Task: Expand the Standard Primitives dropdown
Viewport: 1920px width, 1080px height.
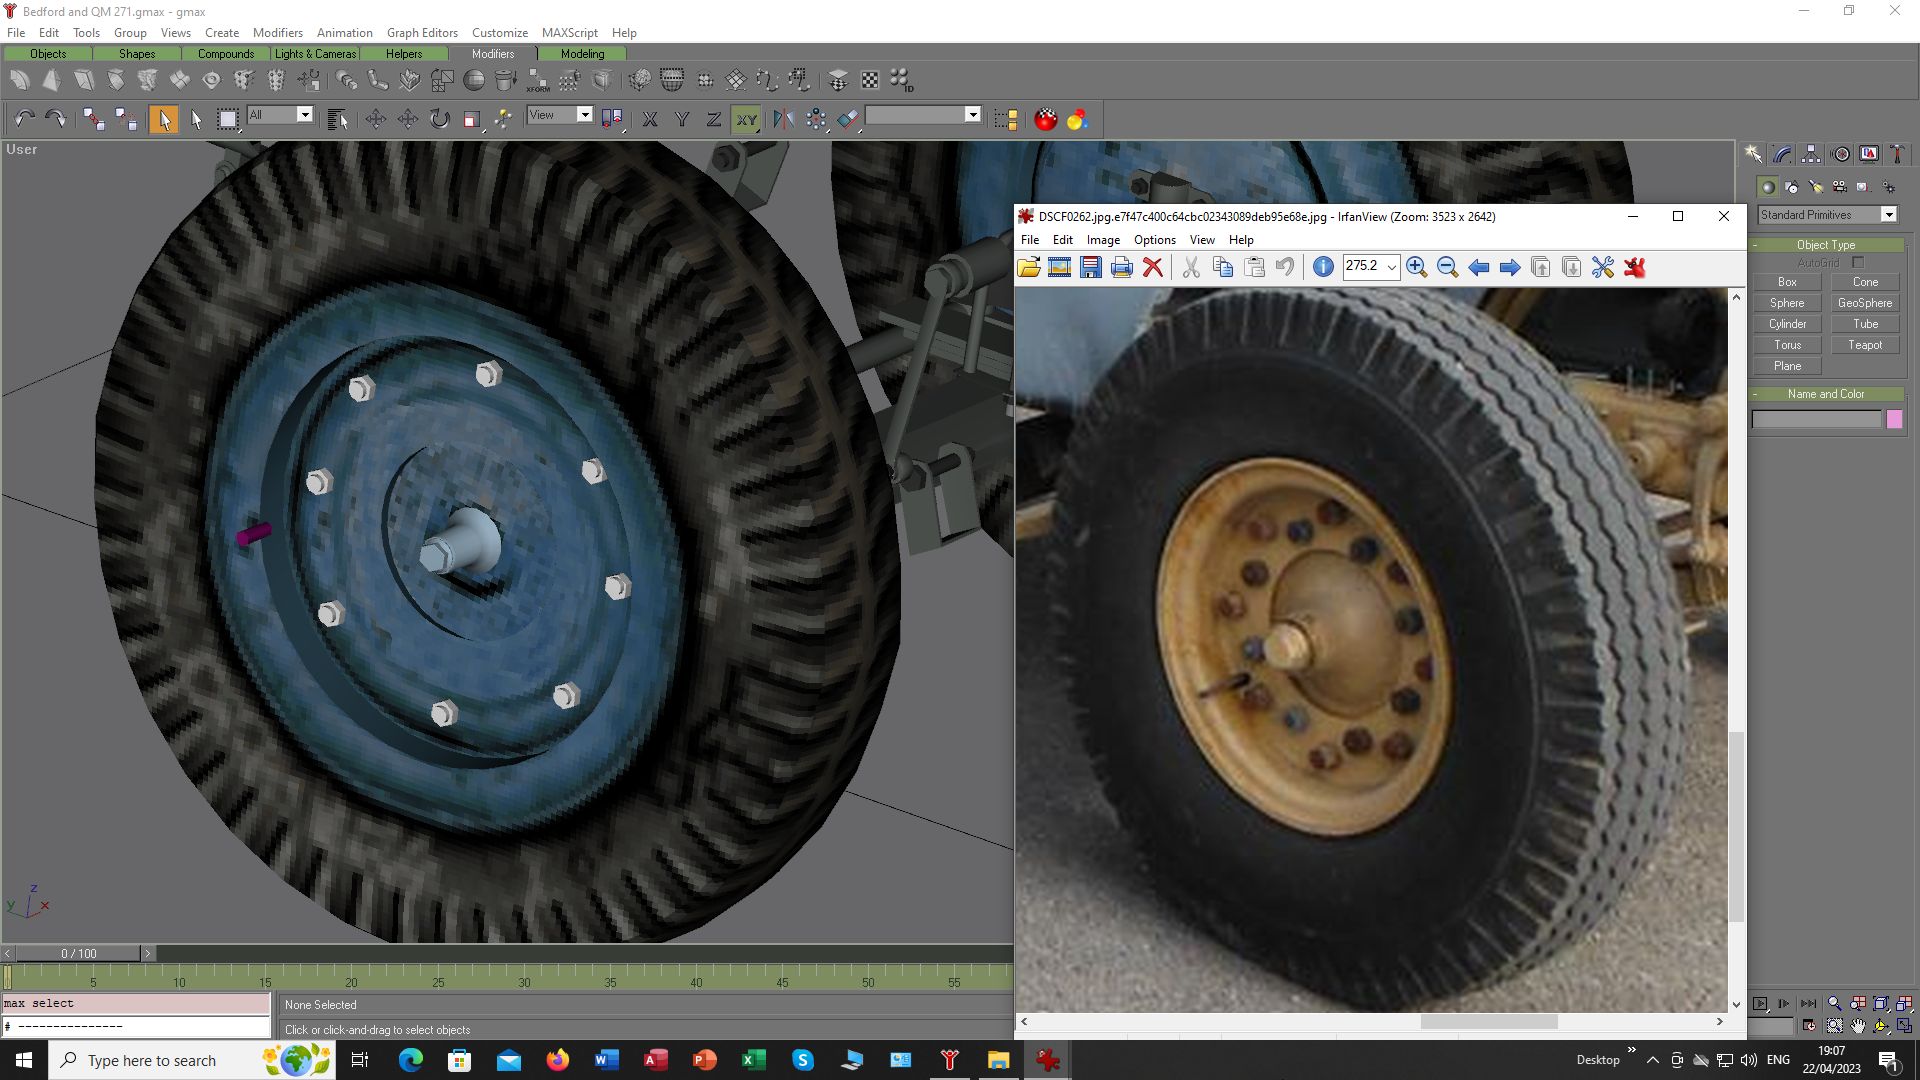Action: [1888, 215]
